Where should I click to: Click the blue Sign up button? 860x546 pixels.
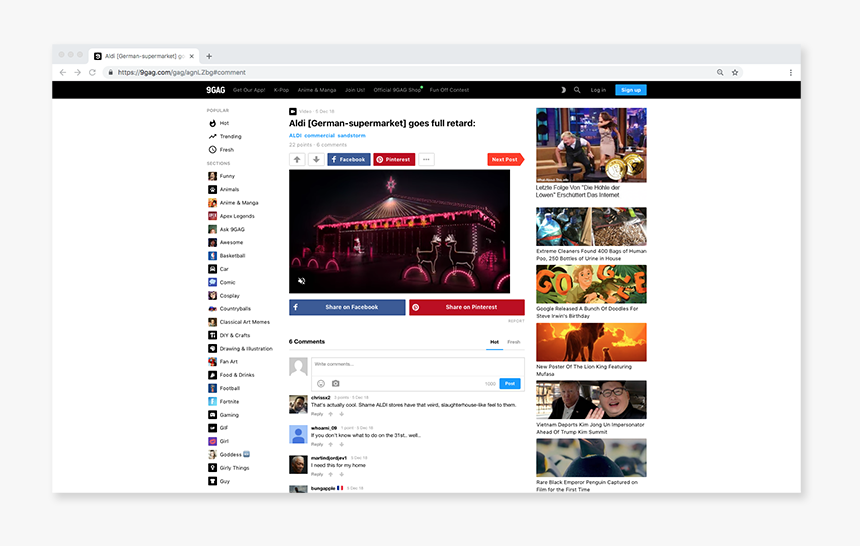(631, 90)
